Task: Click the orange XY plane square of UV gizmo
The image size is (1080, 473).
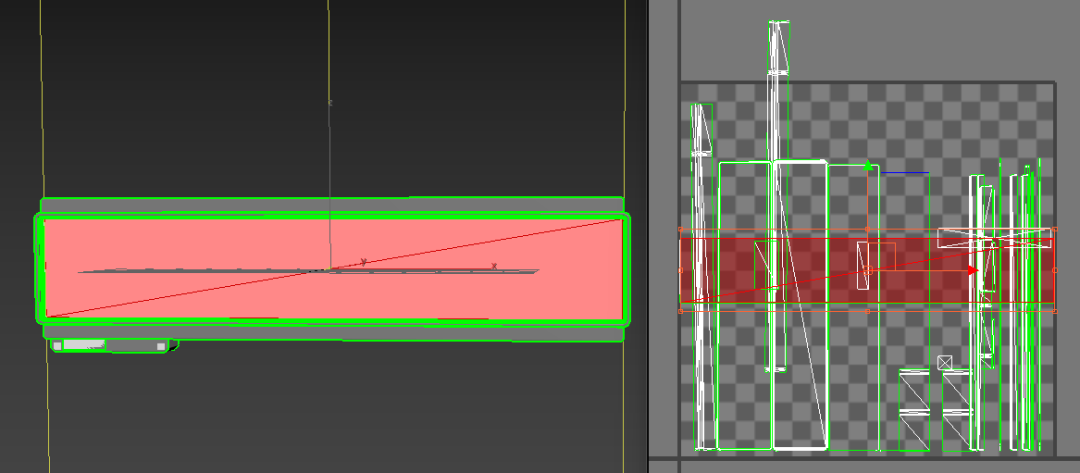Action: click(x=881, y=256)
